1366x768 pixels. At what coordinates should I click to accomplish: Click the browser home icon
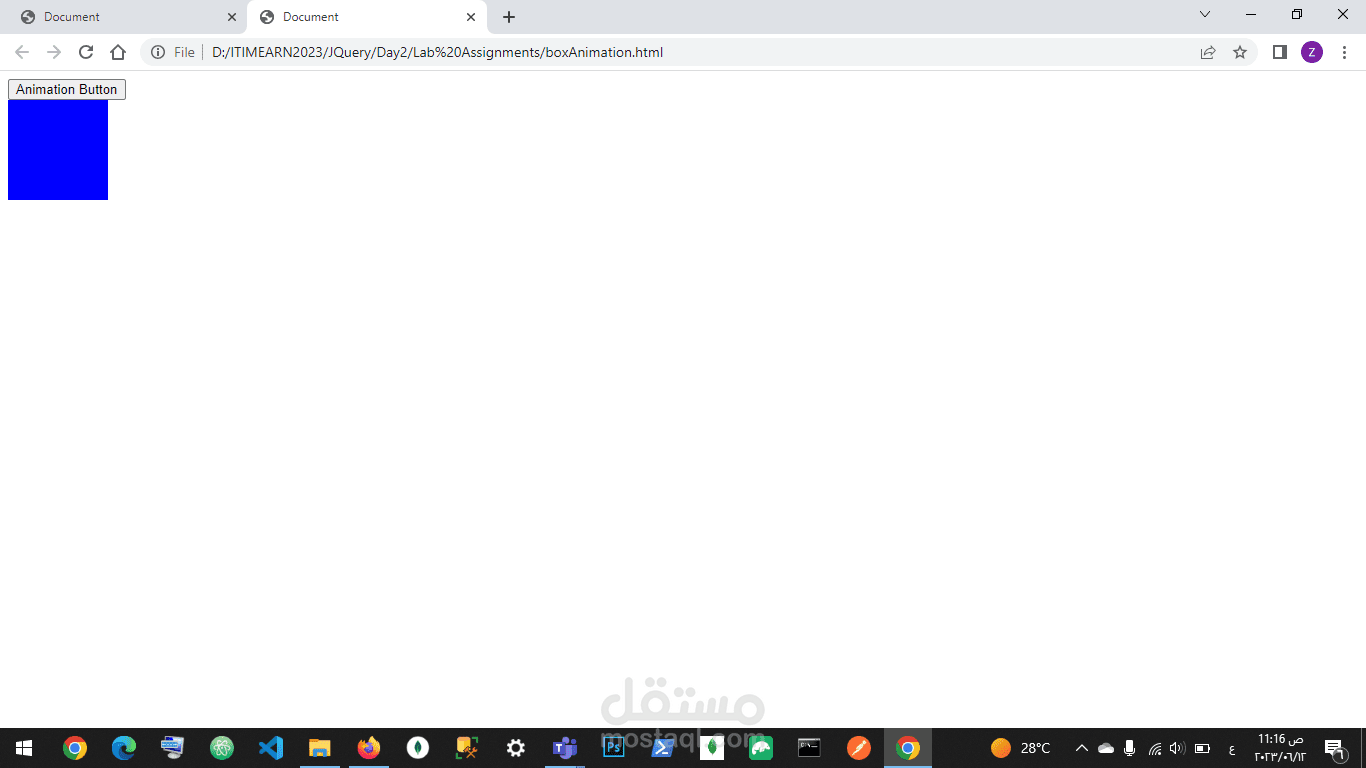pos(118,52)
